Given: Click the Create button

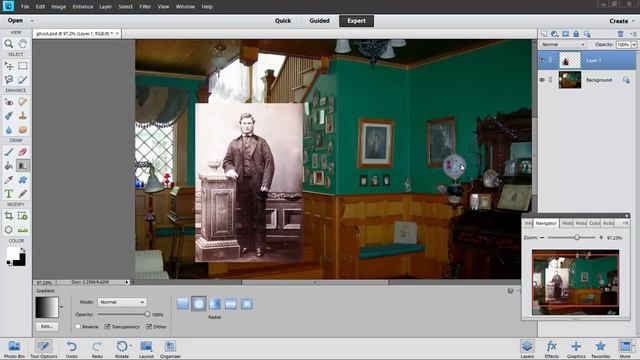Looking at the screenshot, I should 619,21.
